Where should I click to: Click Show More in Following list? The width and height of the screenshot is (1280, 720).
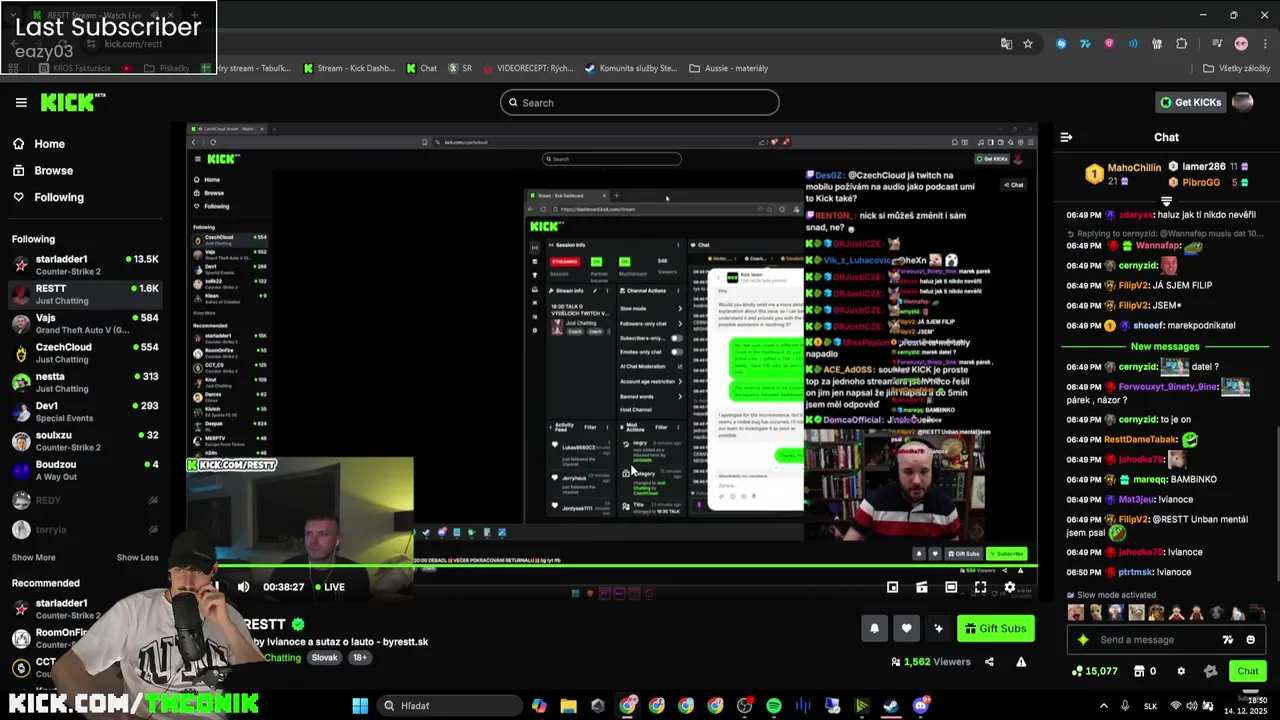[34, 557]
